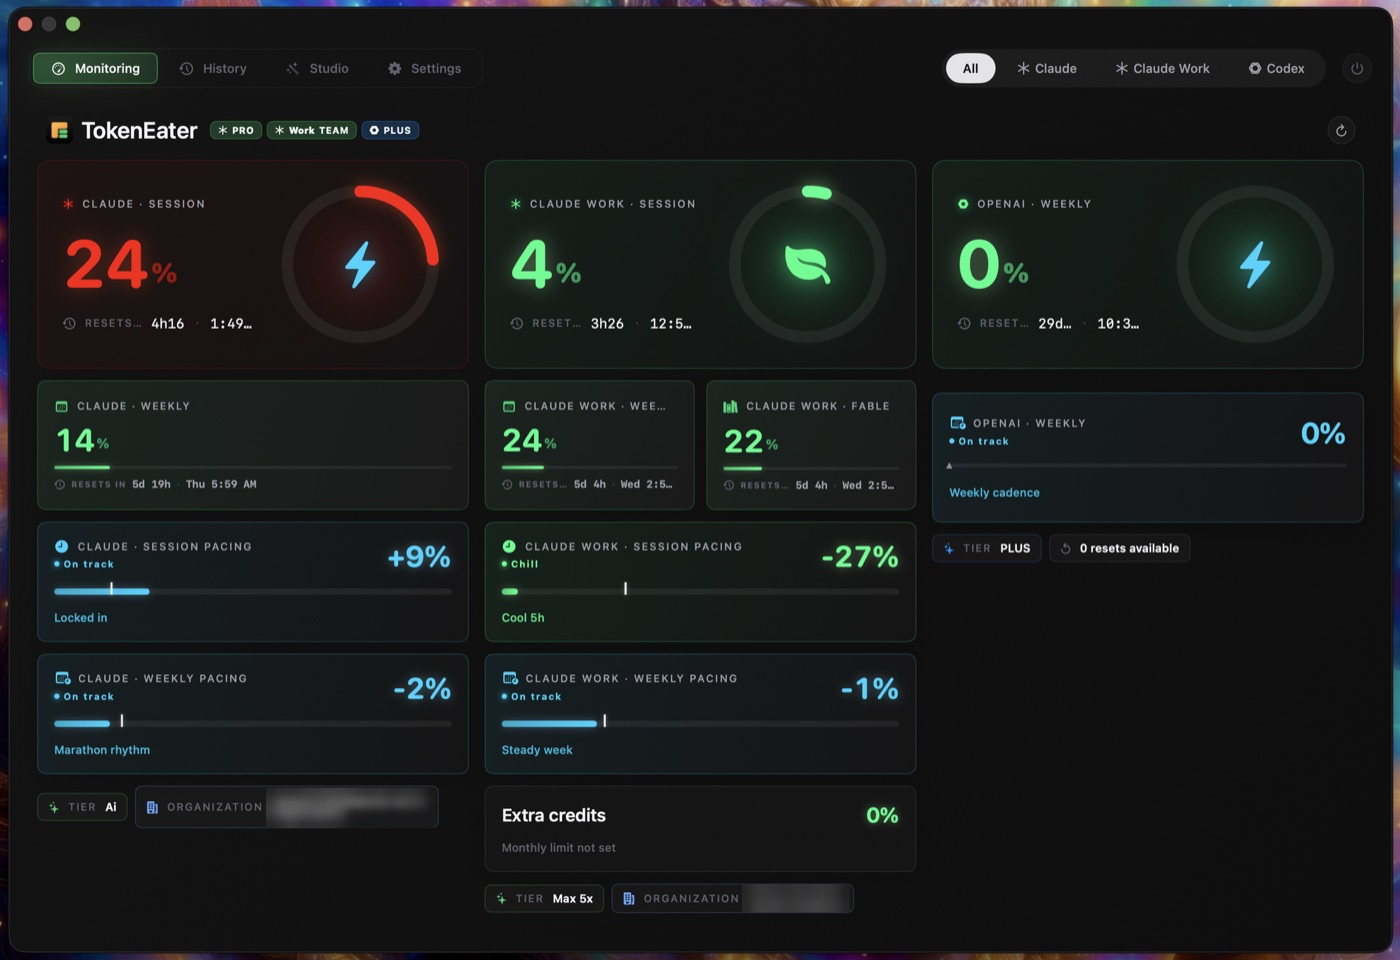Click the pie icon in Claude Work Session Pacing

508,546
